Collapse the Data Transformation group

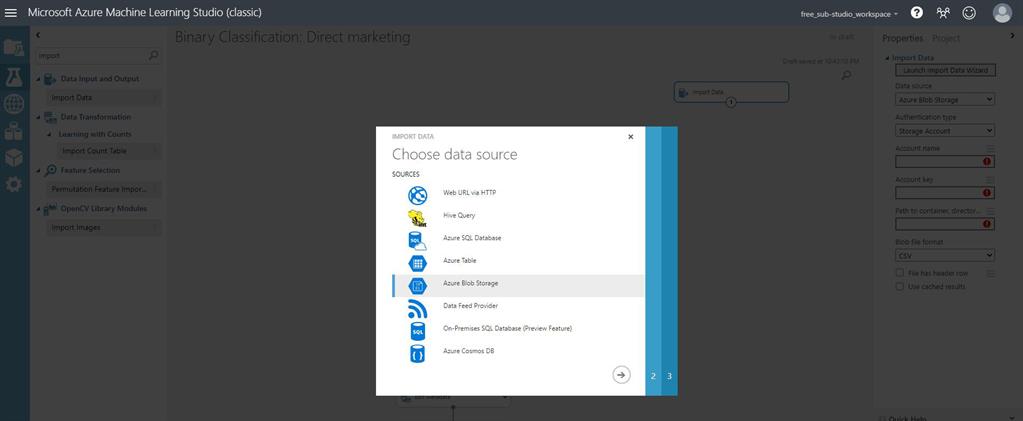click(38, 117)
